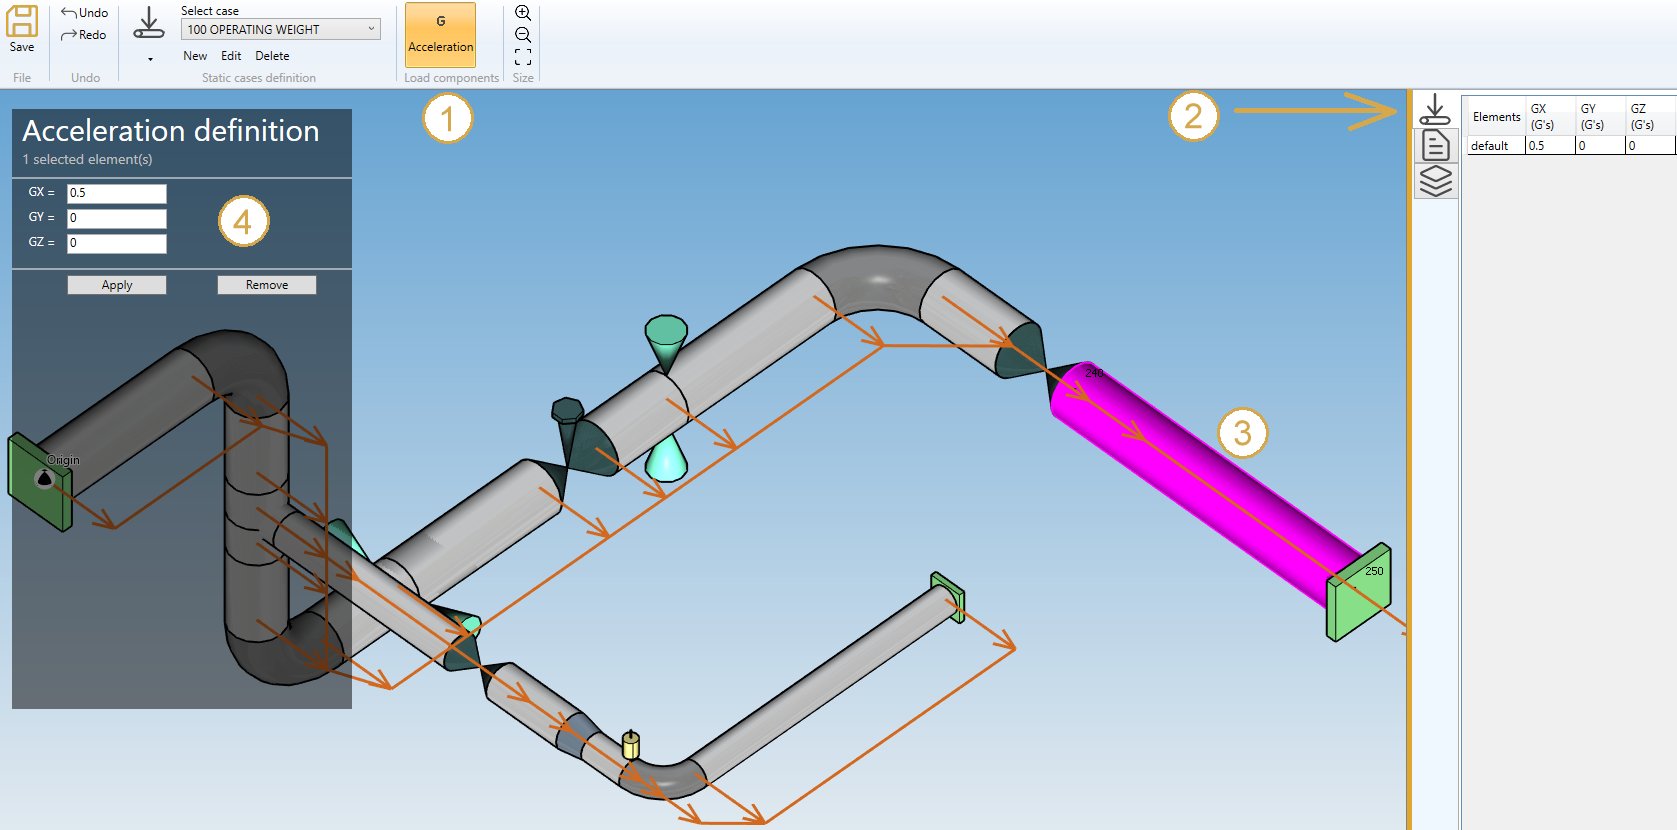Open the Select case dropdown
The image size is (1677, 830).
coord(281,29)
